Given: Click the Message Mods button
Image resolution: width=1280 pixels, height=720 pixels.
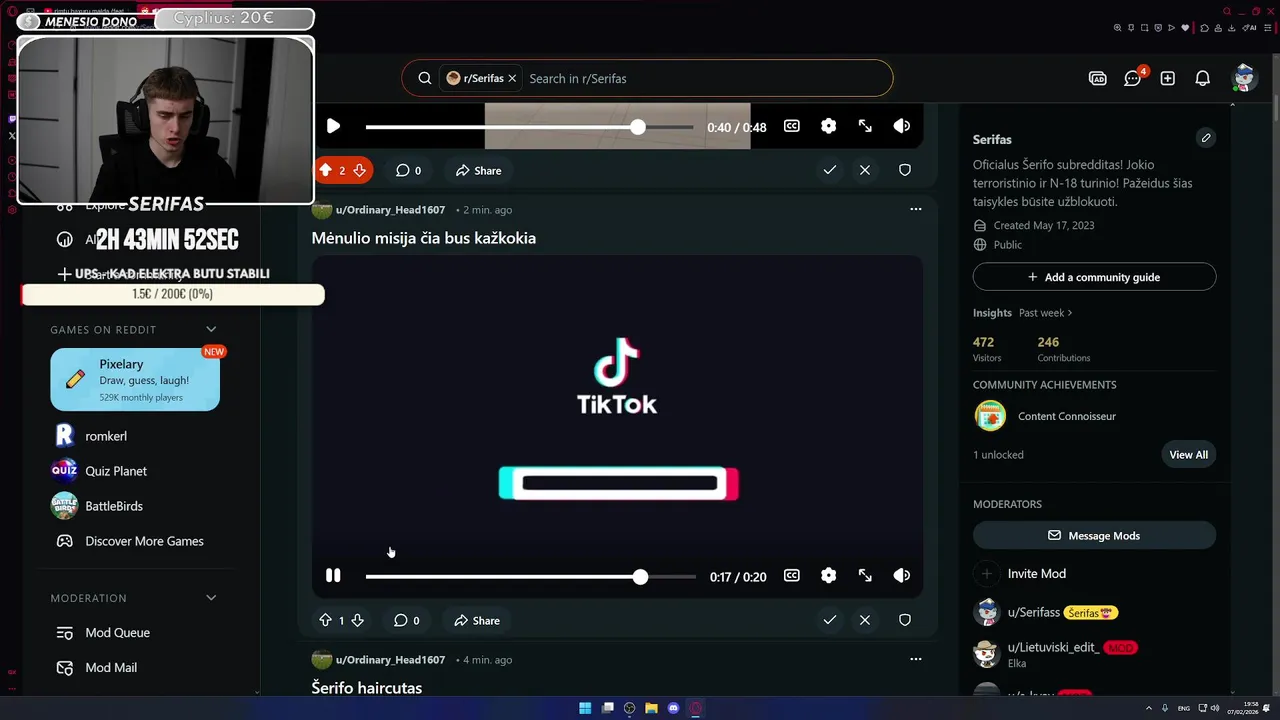Looking at the screenshot, I should coord(1094,535).
